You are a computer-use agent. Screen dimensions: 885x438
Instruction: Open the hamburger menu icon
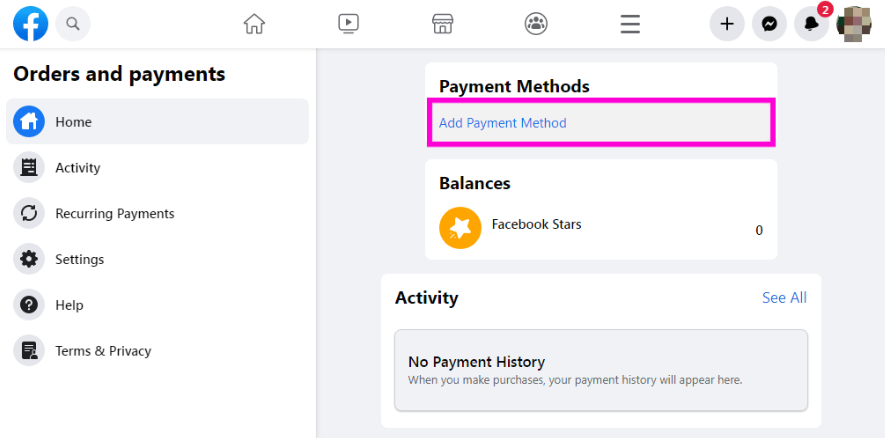(x=630, y=24)
